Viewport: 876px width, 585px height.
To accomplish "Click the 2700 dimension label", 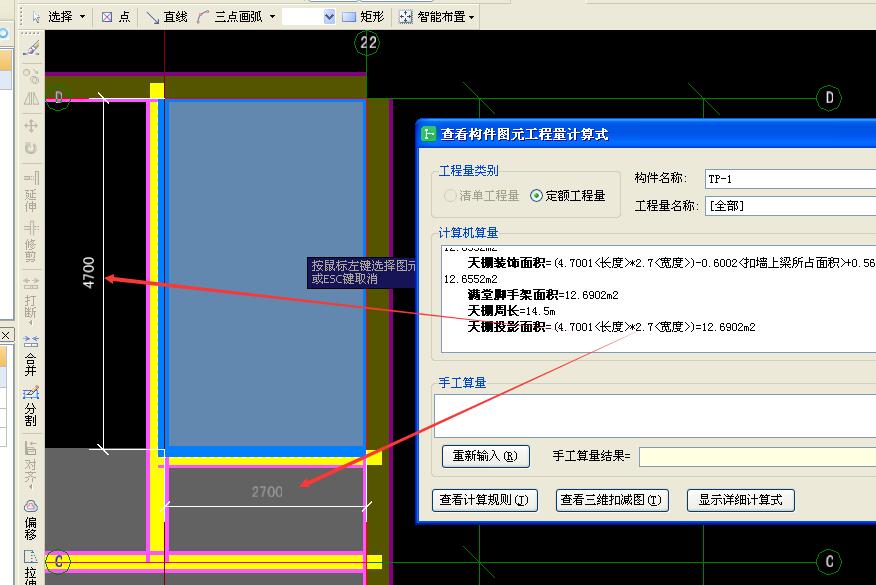I will click(267, 492).
